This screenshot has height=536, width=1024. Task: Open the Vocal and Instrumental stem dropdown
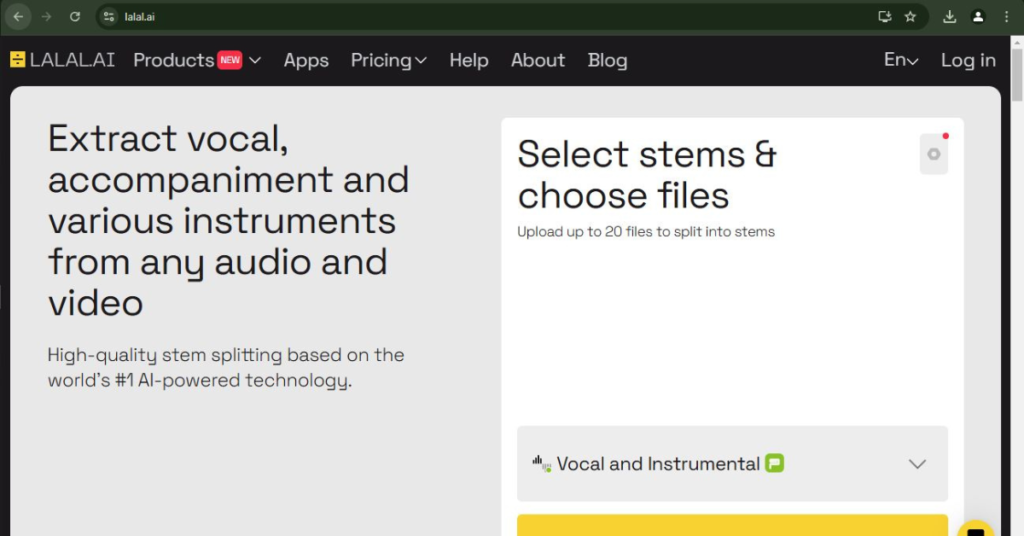[732, 464]
